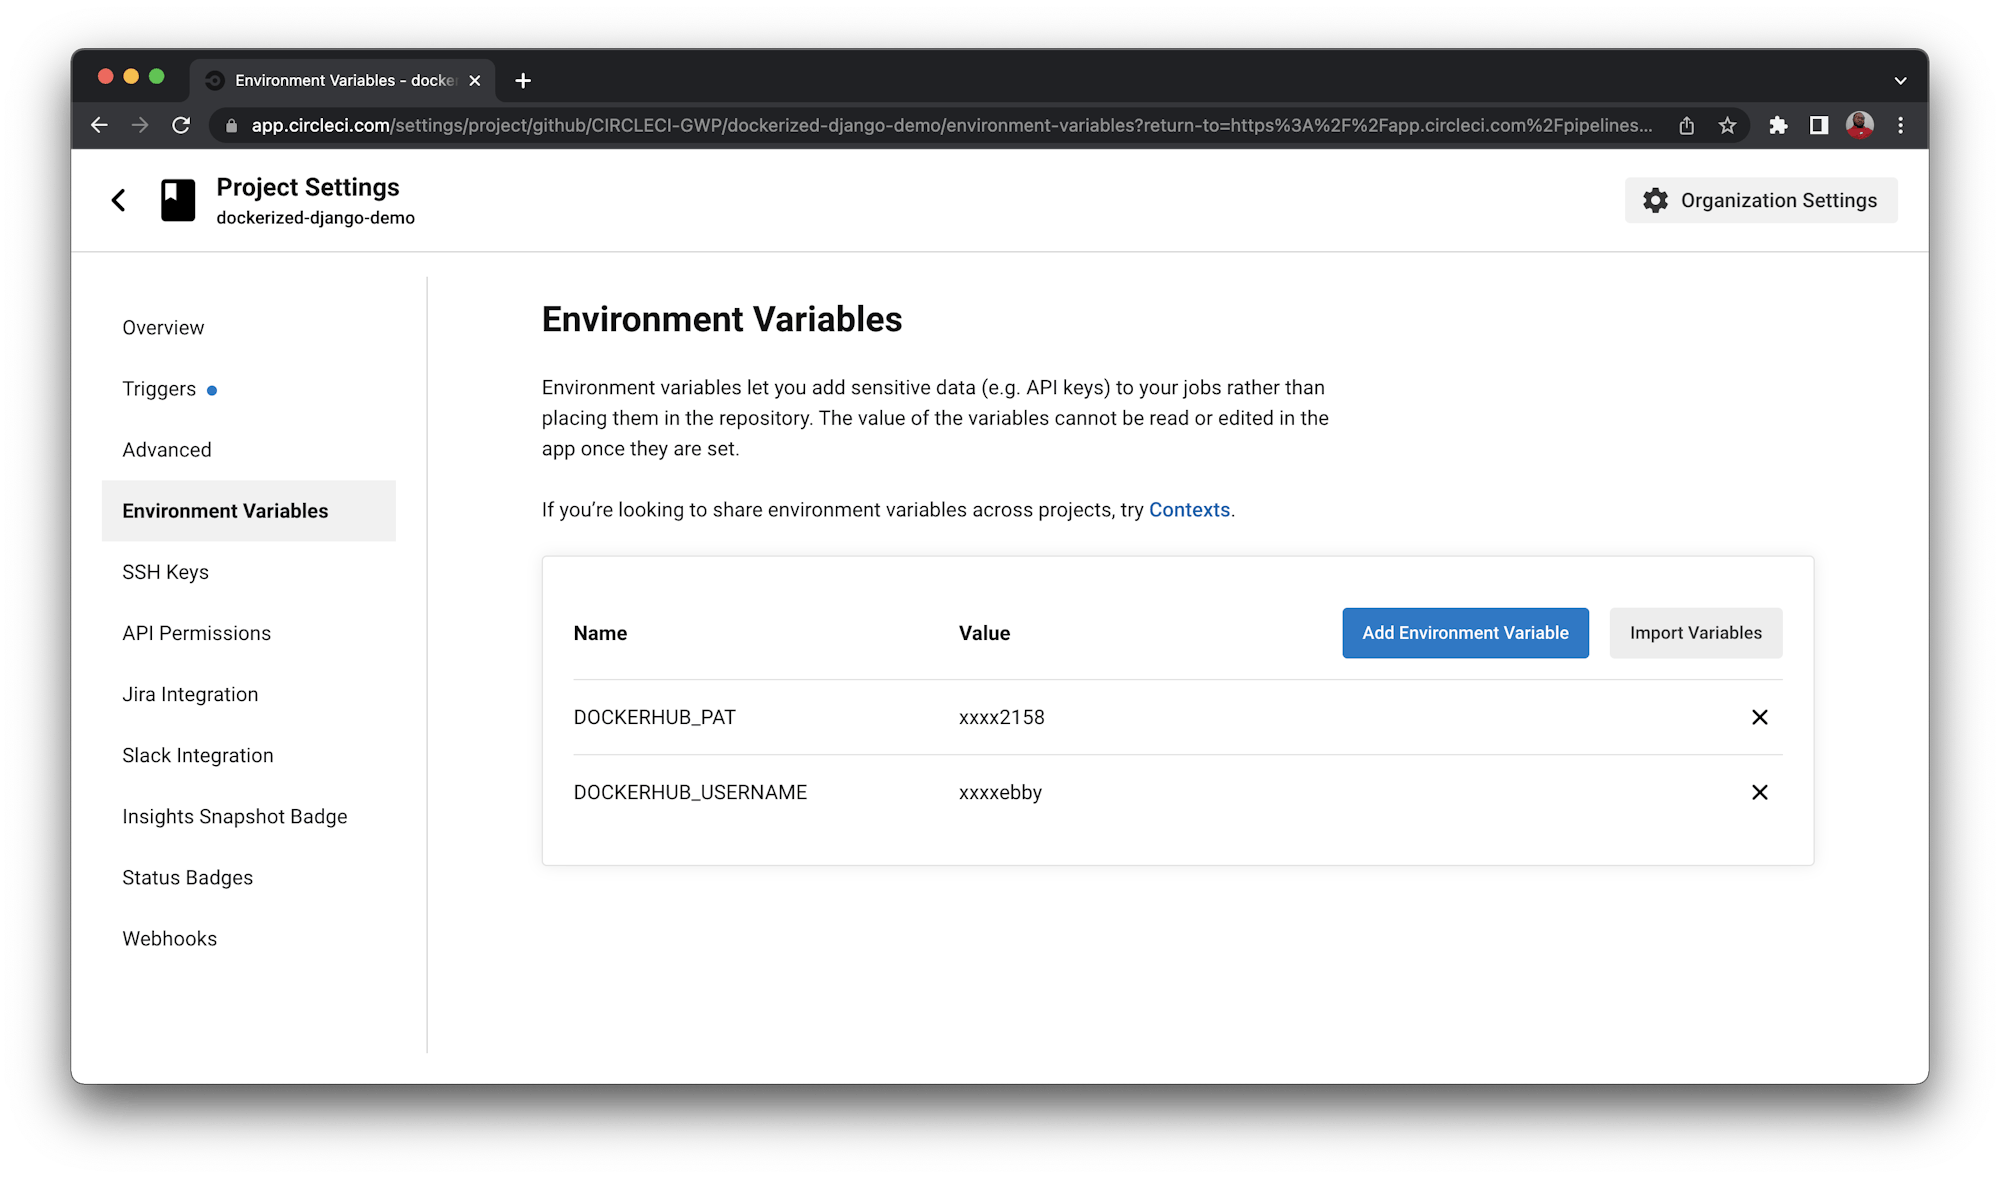Open the browser extensions puzzle icon
2000x1178 pixels.
click(x=1779, y=125)
